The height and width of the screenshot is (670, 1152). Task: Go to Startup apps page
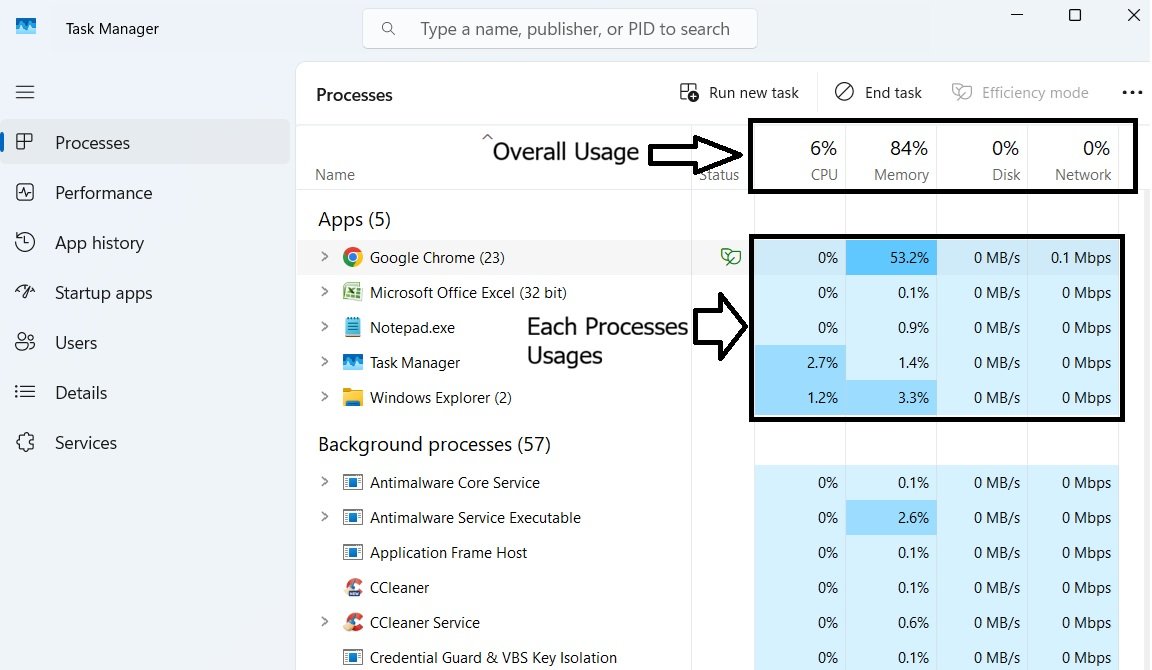(145, 292)
